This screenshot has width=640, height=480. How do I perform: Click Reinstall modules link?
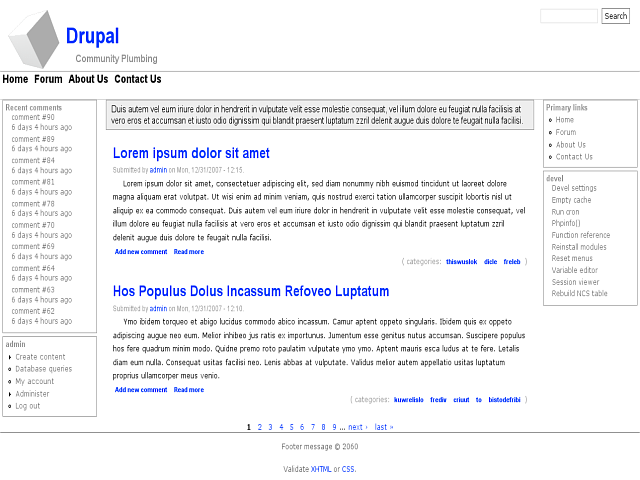click(x=579, y=247)
